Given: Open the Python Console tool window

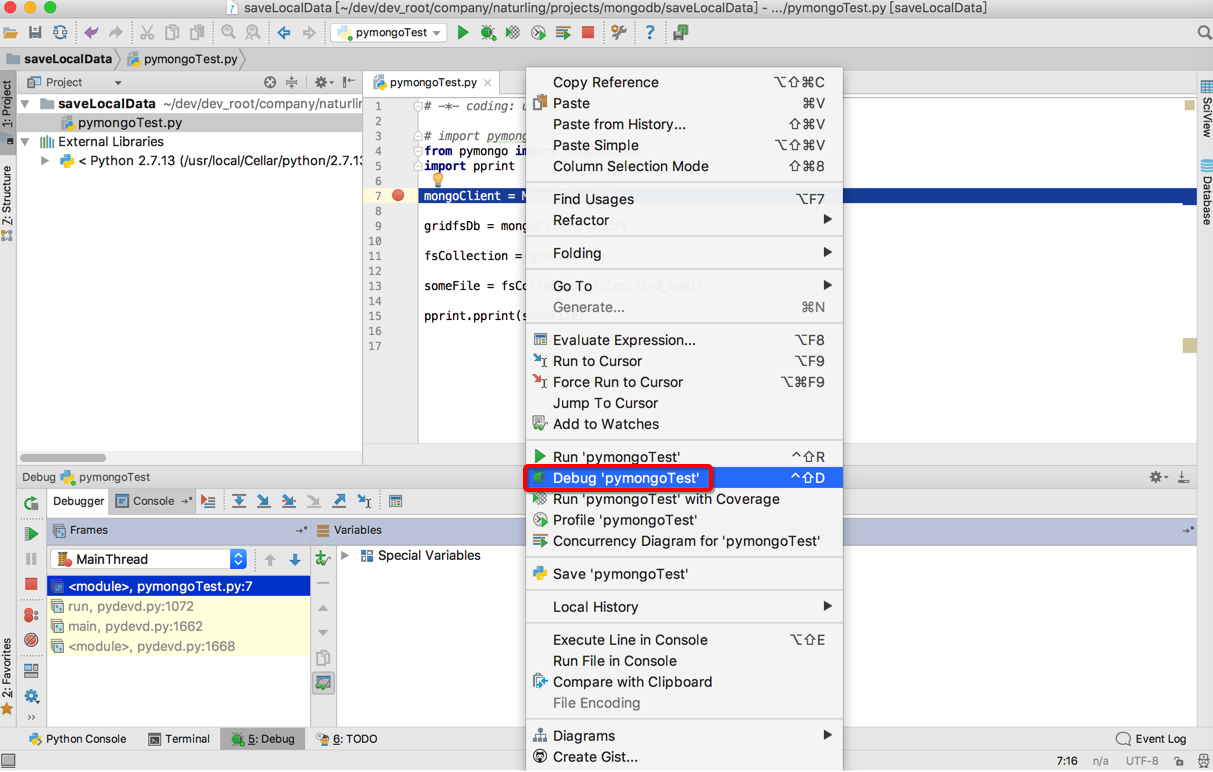Looking at the screenshot, I should pyautogui.click(x=77, y=739).
